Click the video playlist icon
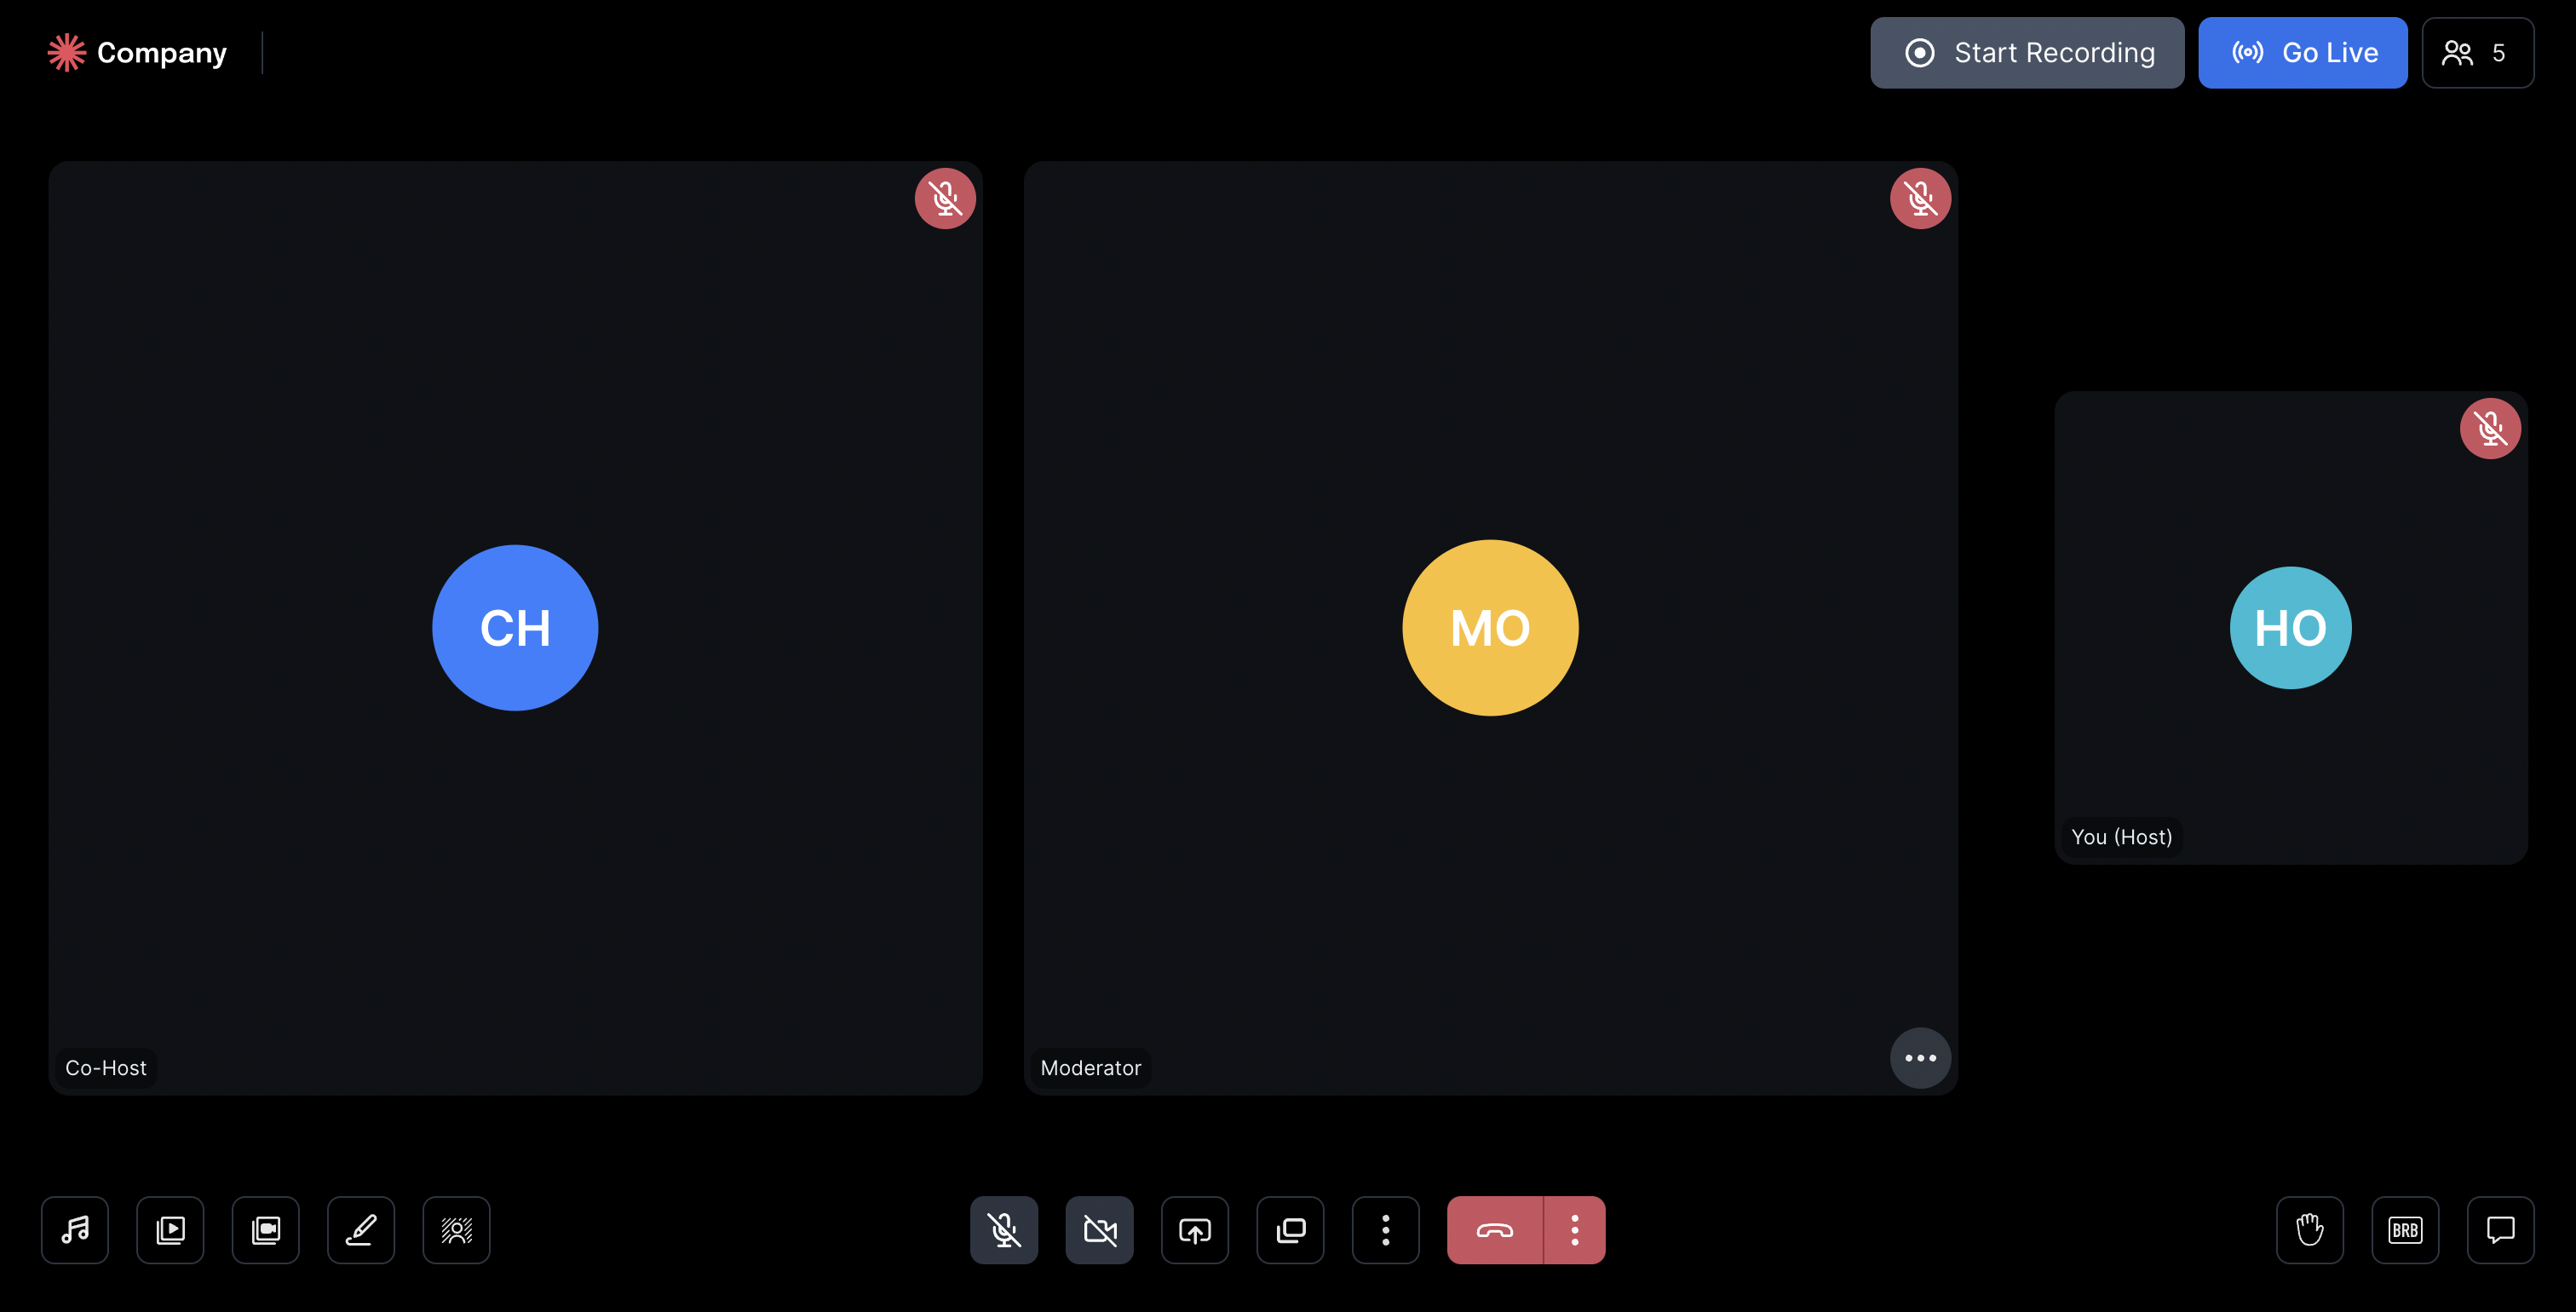Image resolution: width=2576 pixels, height=1312 pixels. point(170,1230)
